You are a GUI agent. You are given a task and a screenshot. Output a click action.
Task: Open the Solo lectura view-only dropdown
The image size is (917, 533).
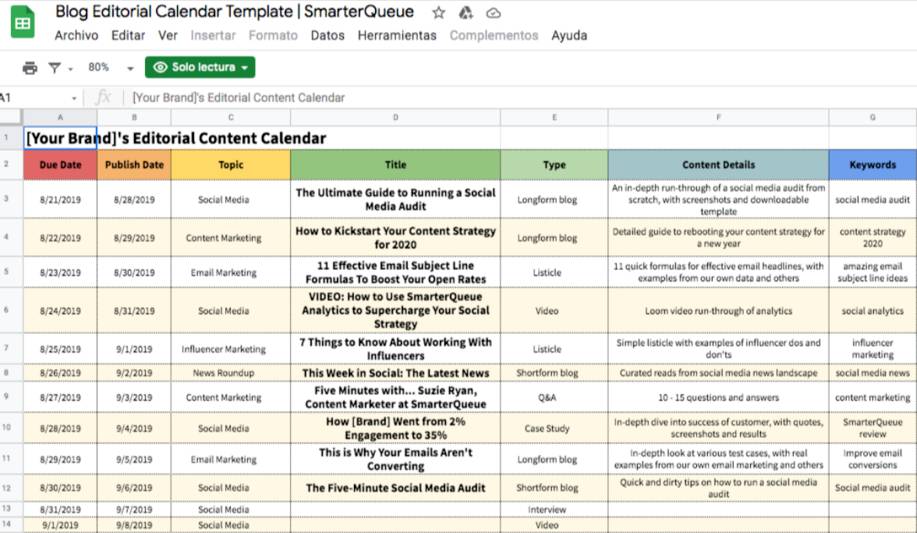coord(200,67)
